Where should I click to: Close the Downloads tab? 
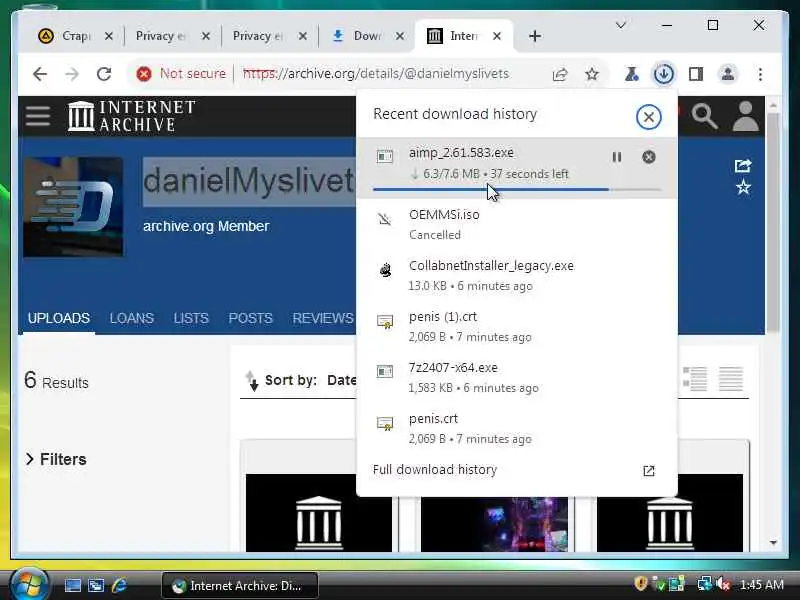(x=400, y=36)
